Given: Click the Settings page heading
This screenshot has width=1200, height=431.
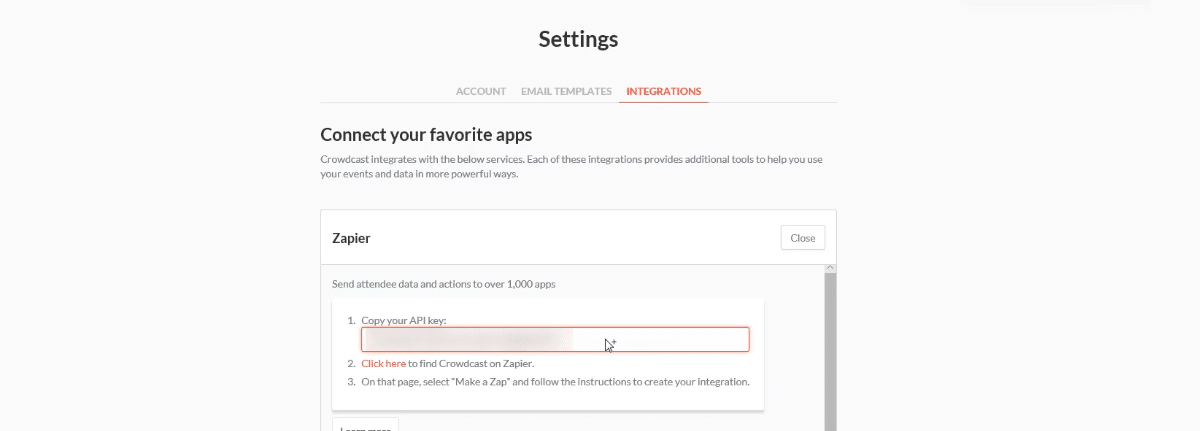Looking at the screenshot, I should [578, 39].
